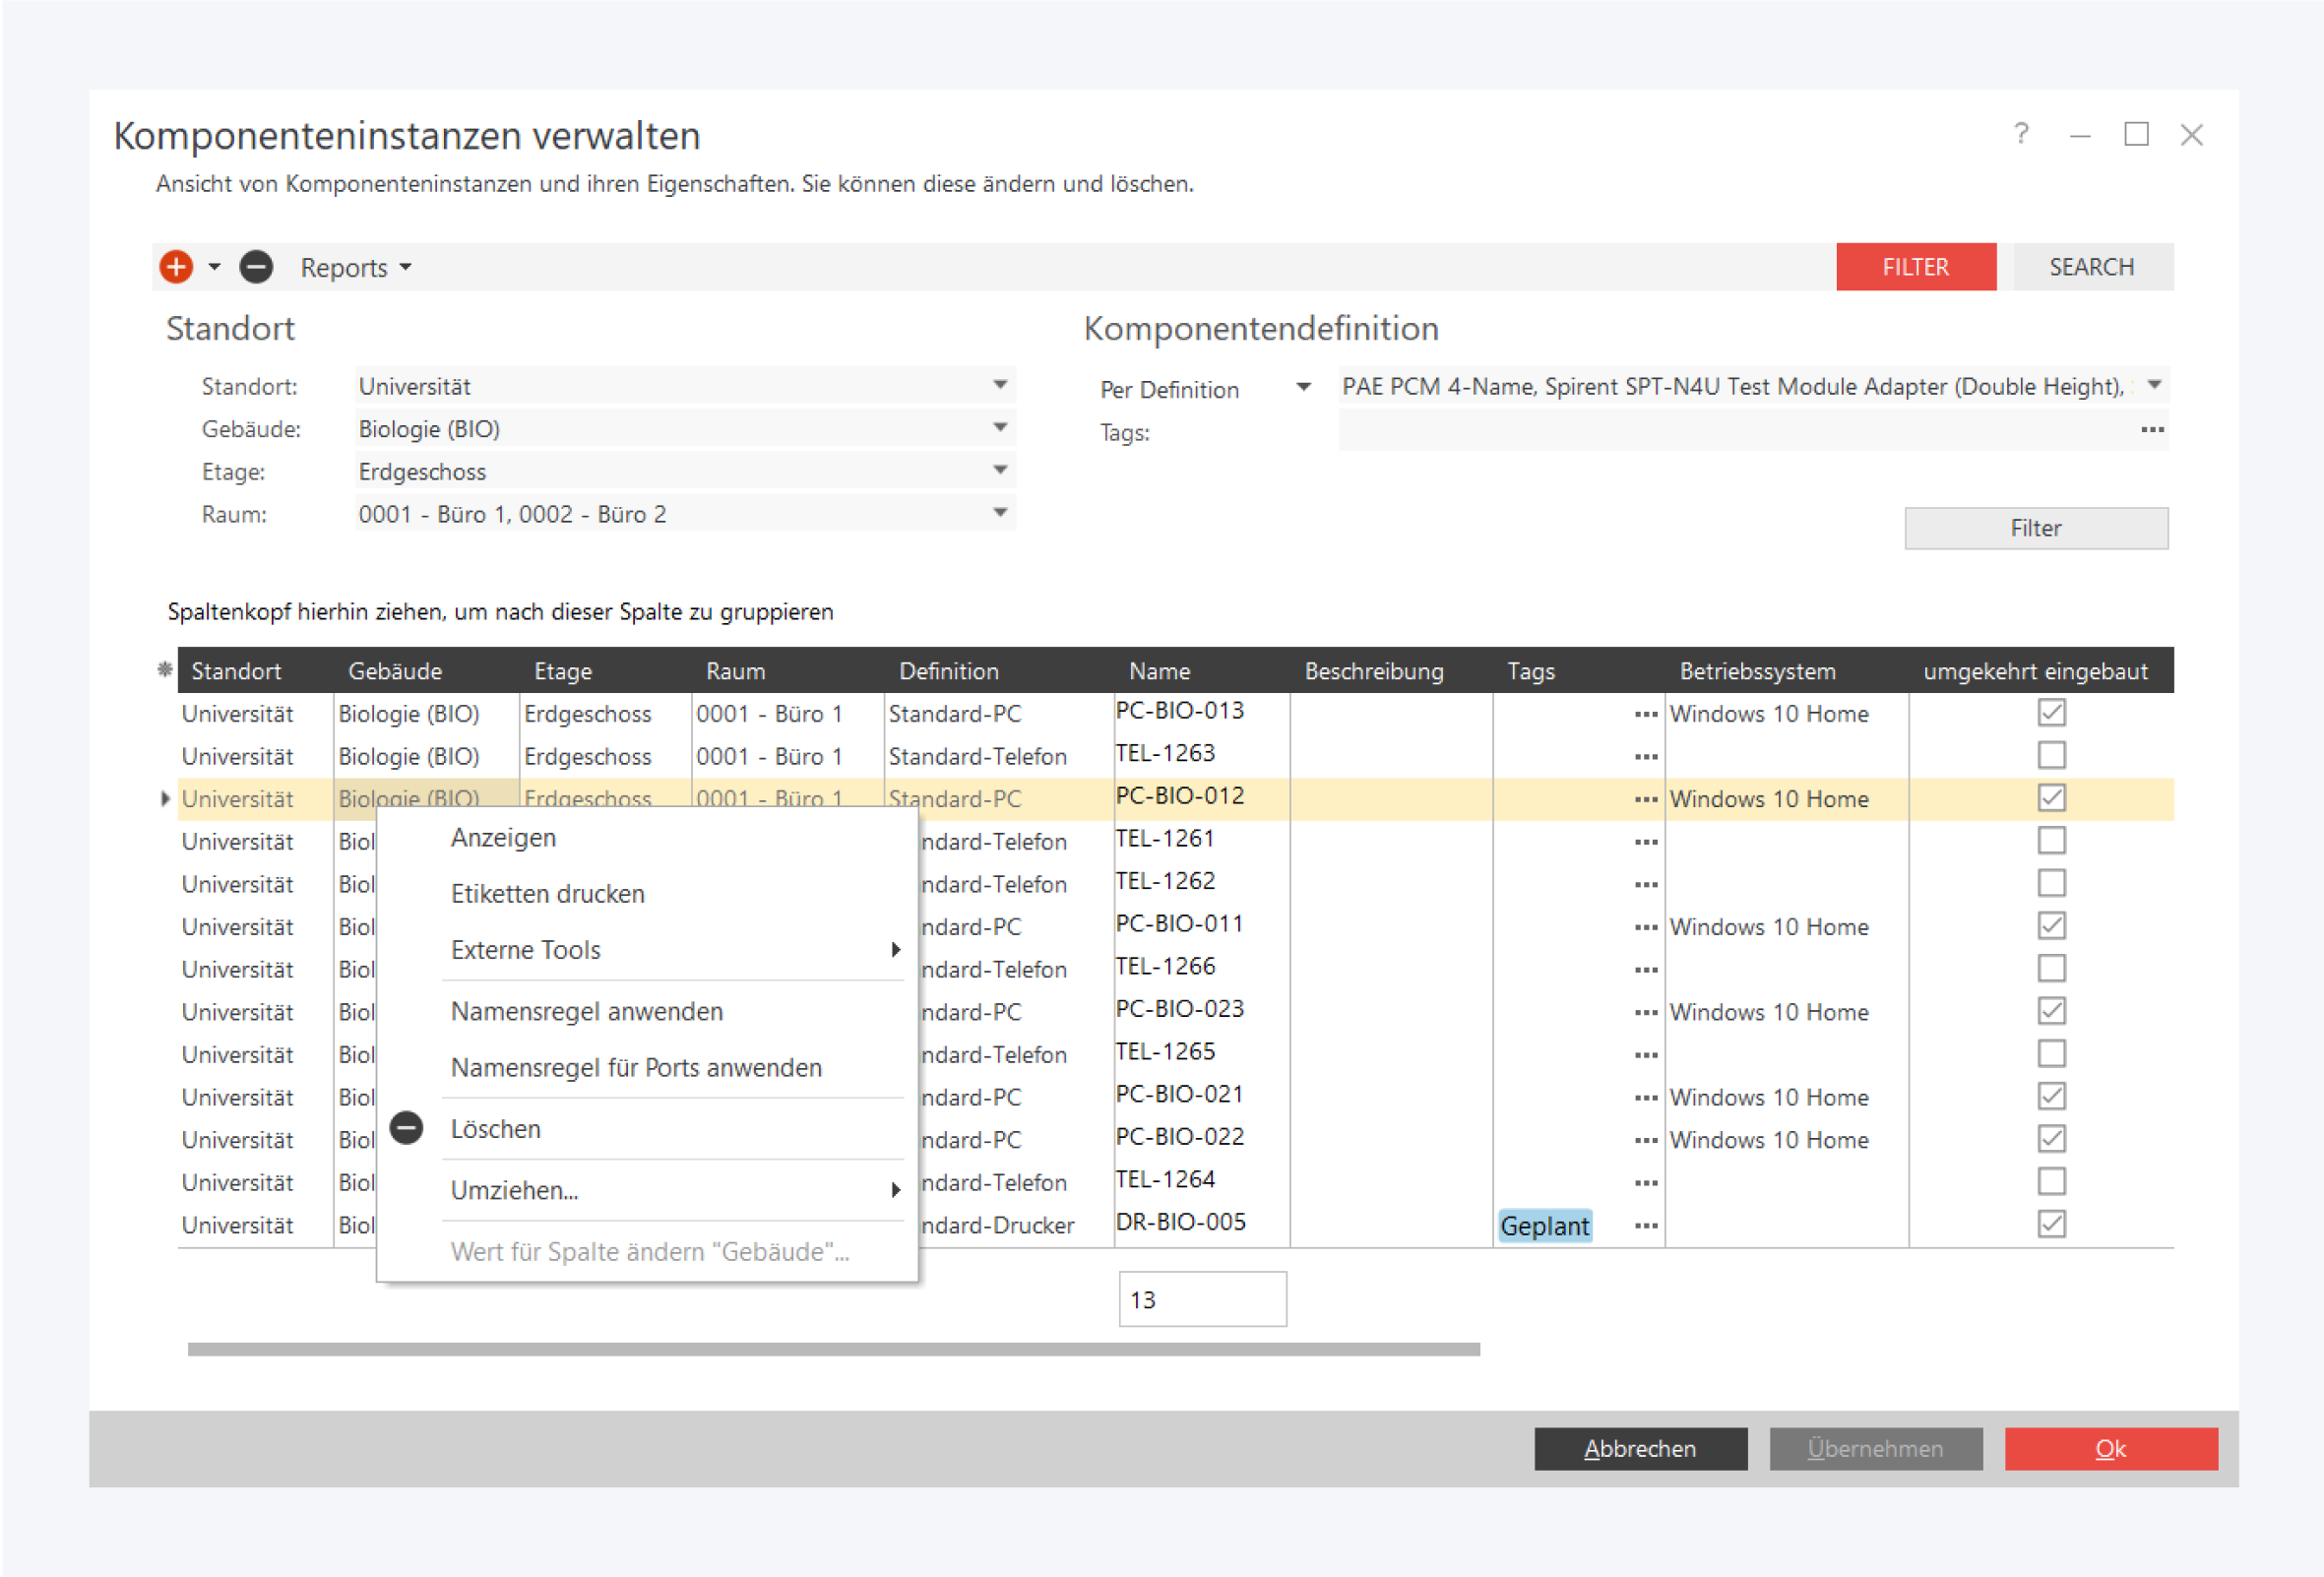Click the column chooser asterisk icon

click(x=165, y=670)
